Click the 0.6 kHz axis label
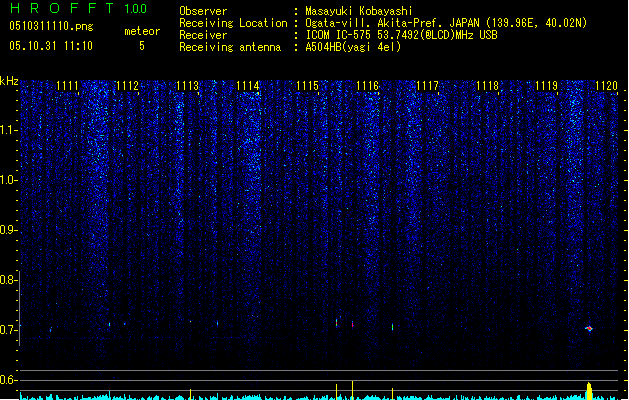This screenshot has height=400, width=629. point(8,380)
